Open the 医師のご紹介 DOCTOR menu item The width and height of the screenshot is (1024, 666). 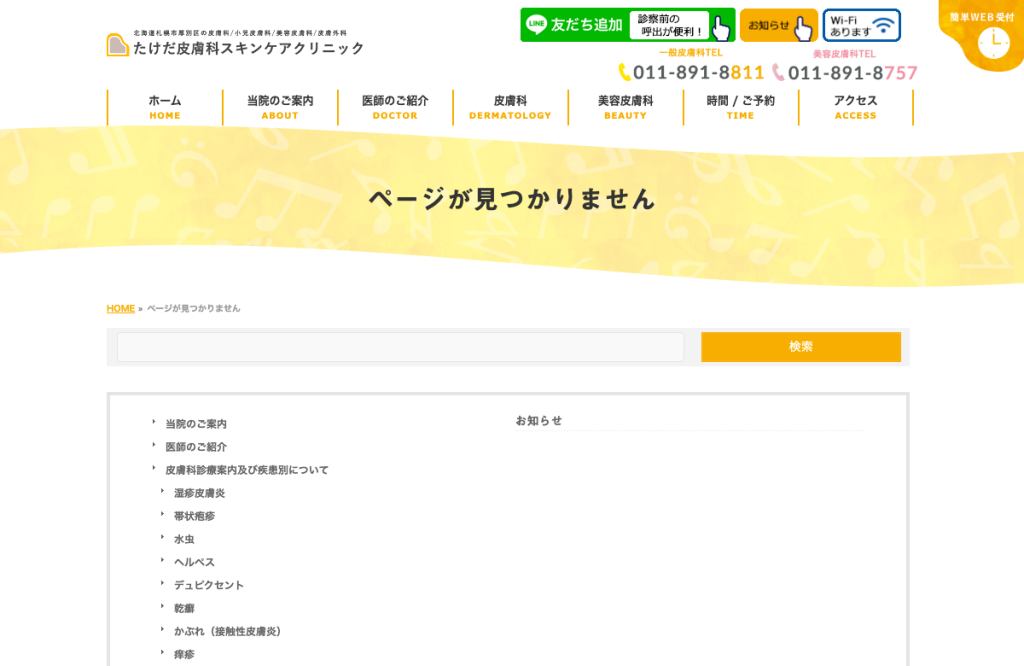point(395,107)
